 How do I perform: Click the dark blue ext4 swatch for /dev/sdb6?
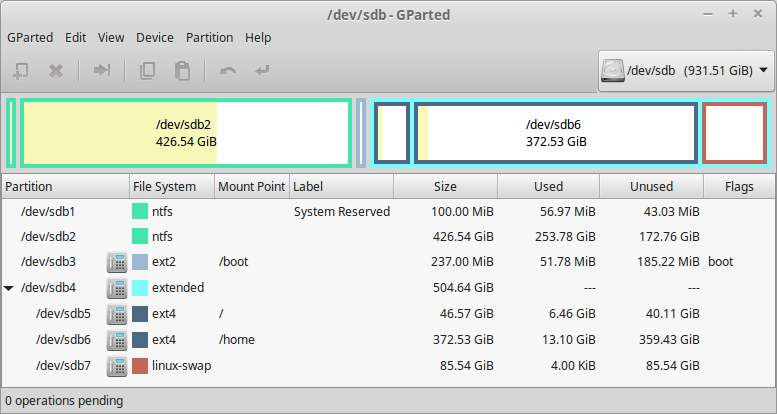coord(140,340)
